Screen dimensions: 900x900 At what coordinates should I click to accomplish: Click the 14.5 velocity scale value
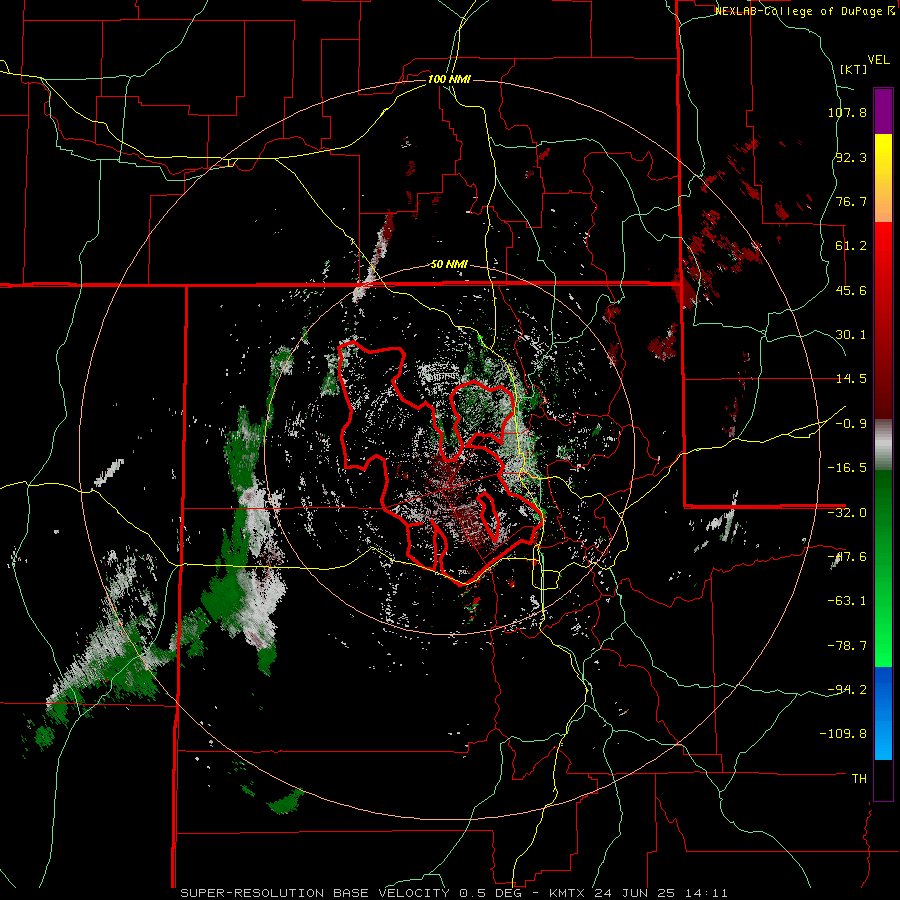click(x=851, y=379)
